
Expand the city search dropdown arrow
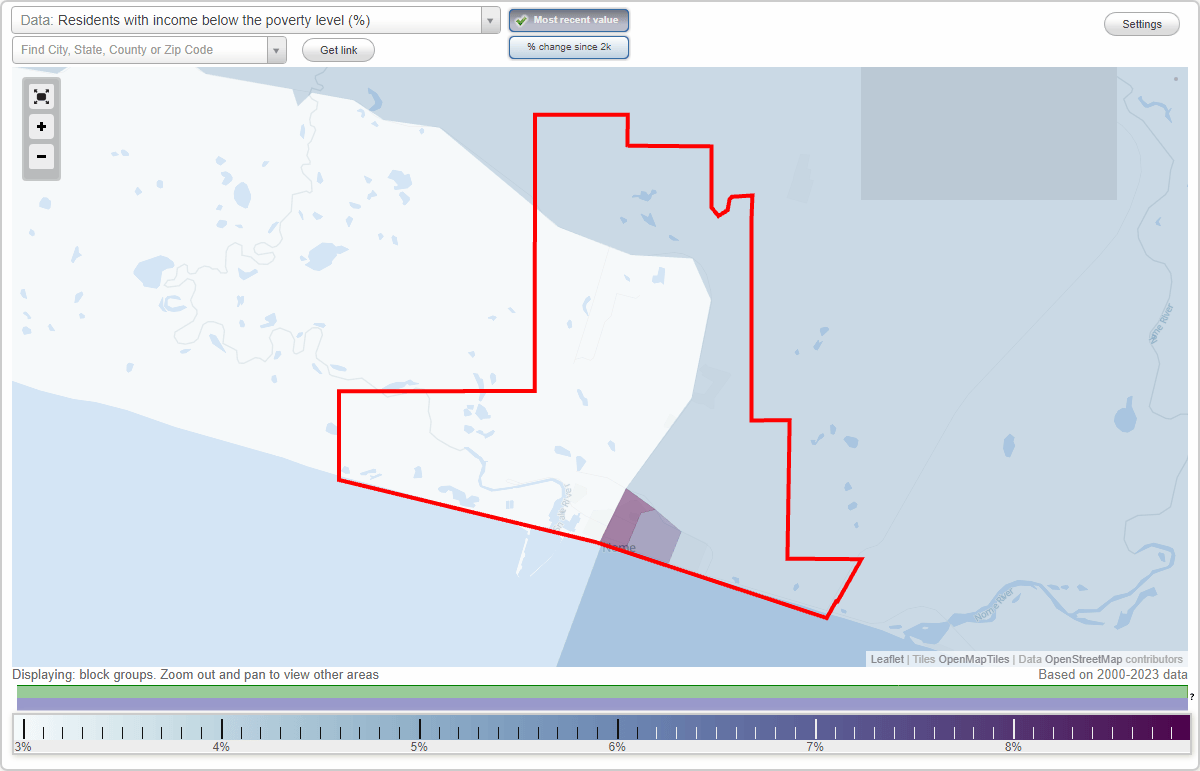276,50
